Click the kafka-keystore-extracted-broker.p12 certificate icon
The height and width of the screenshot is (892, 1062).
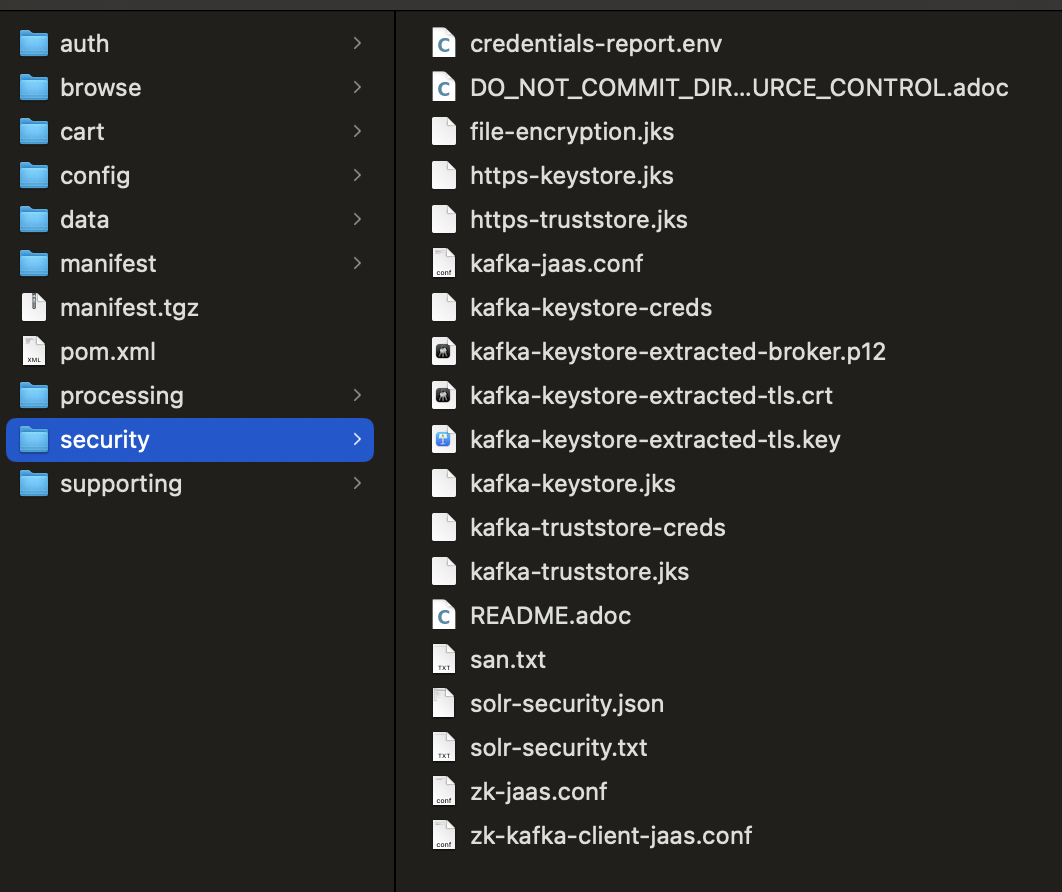tap(444, 352)
